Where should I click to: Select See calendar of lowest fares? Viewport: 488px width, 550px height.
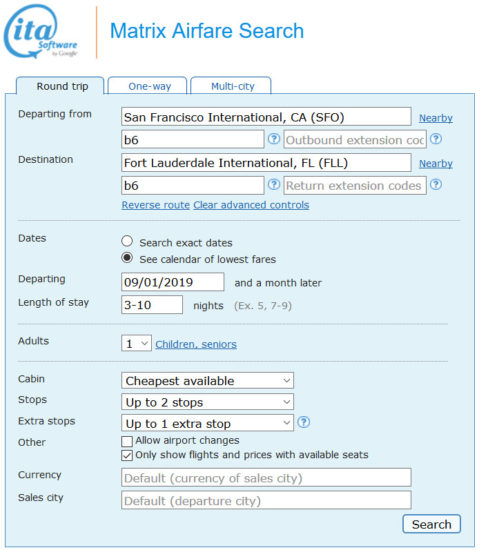point(127,258)
